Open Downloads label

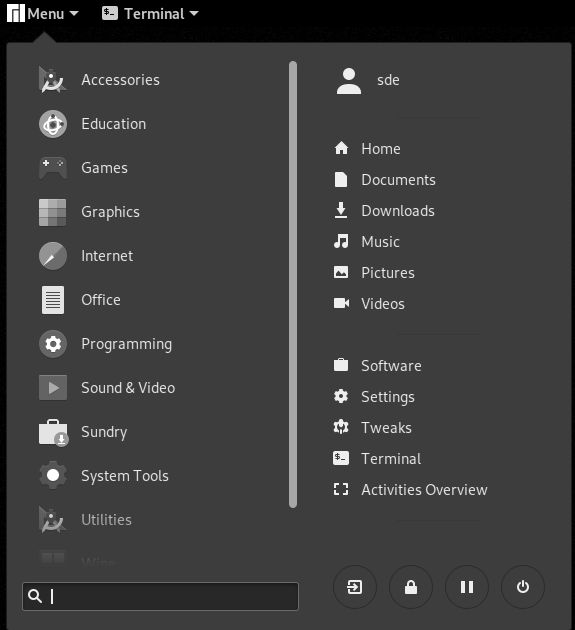tap(398, 211)
